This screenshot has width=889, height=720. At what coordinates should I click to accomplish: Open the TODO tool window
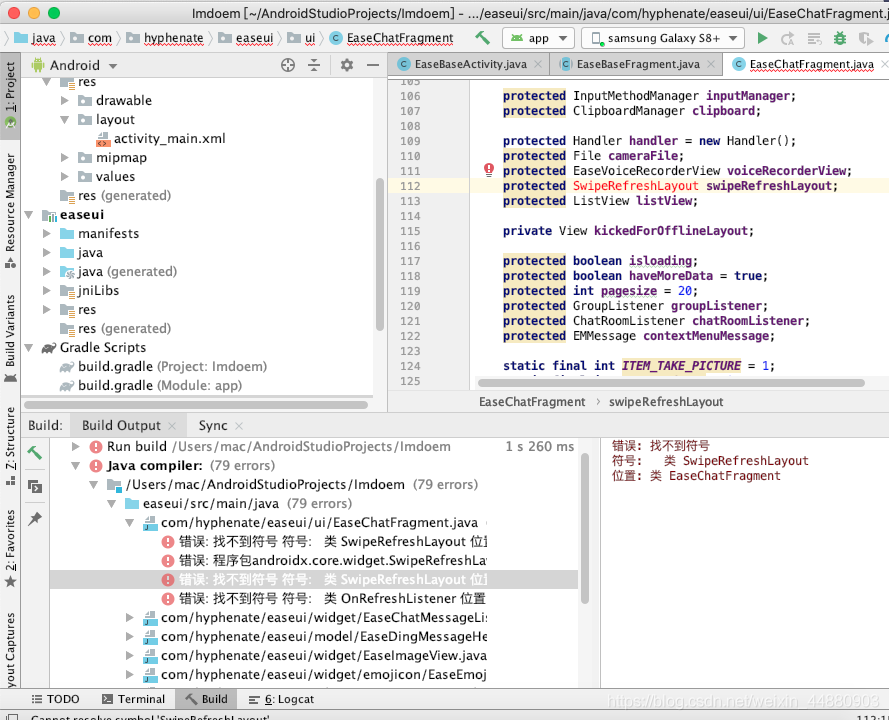[55, 699]
